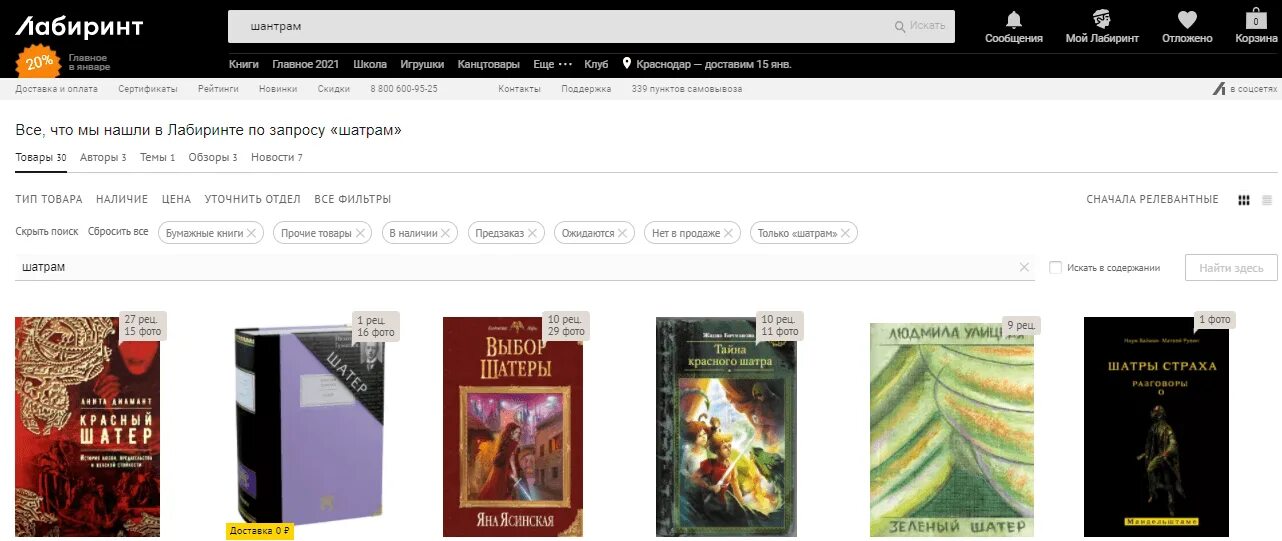Open the СНАЧАЛА РЕЛЕВАНТНЫЕ sort dropdown
Screen dimensions: 1282x541
[1152, 200]
